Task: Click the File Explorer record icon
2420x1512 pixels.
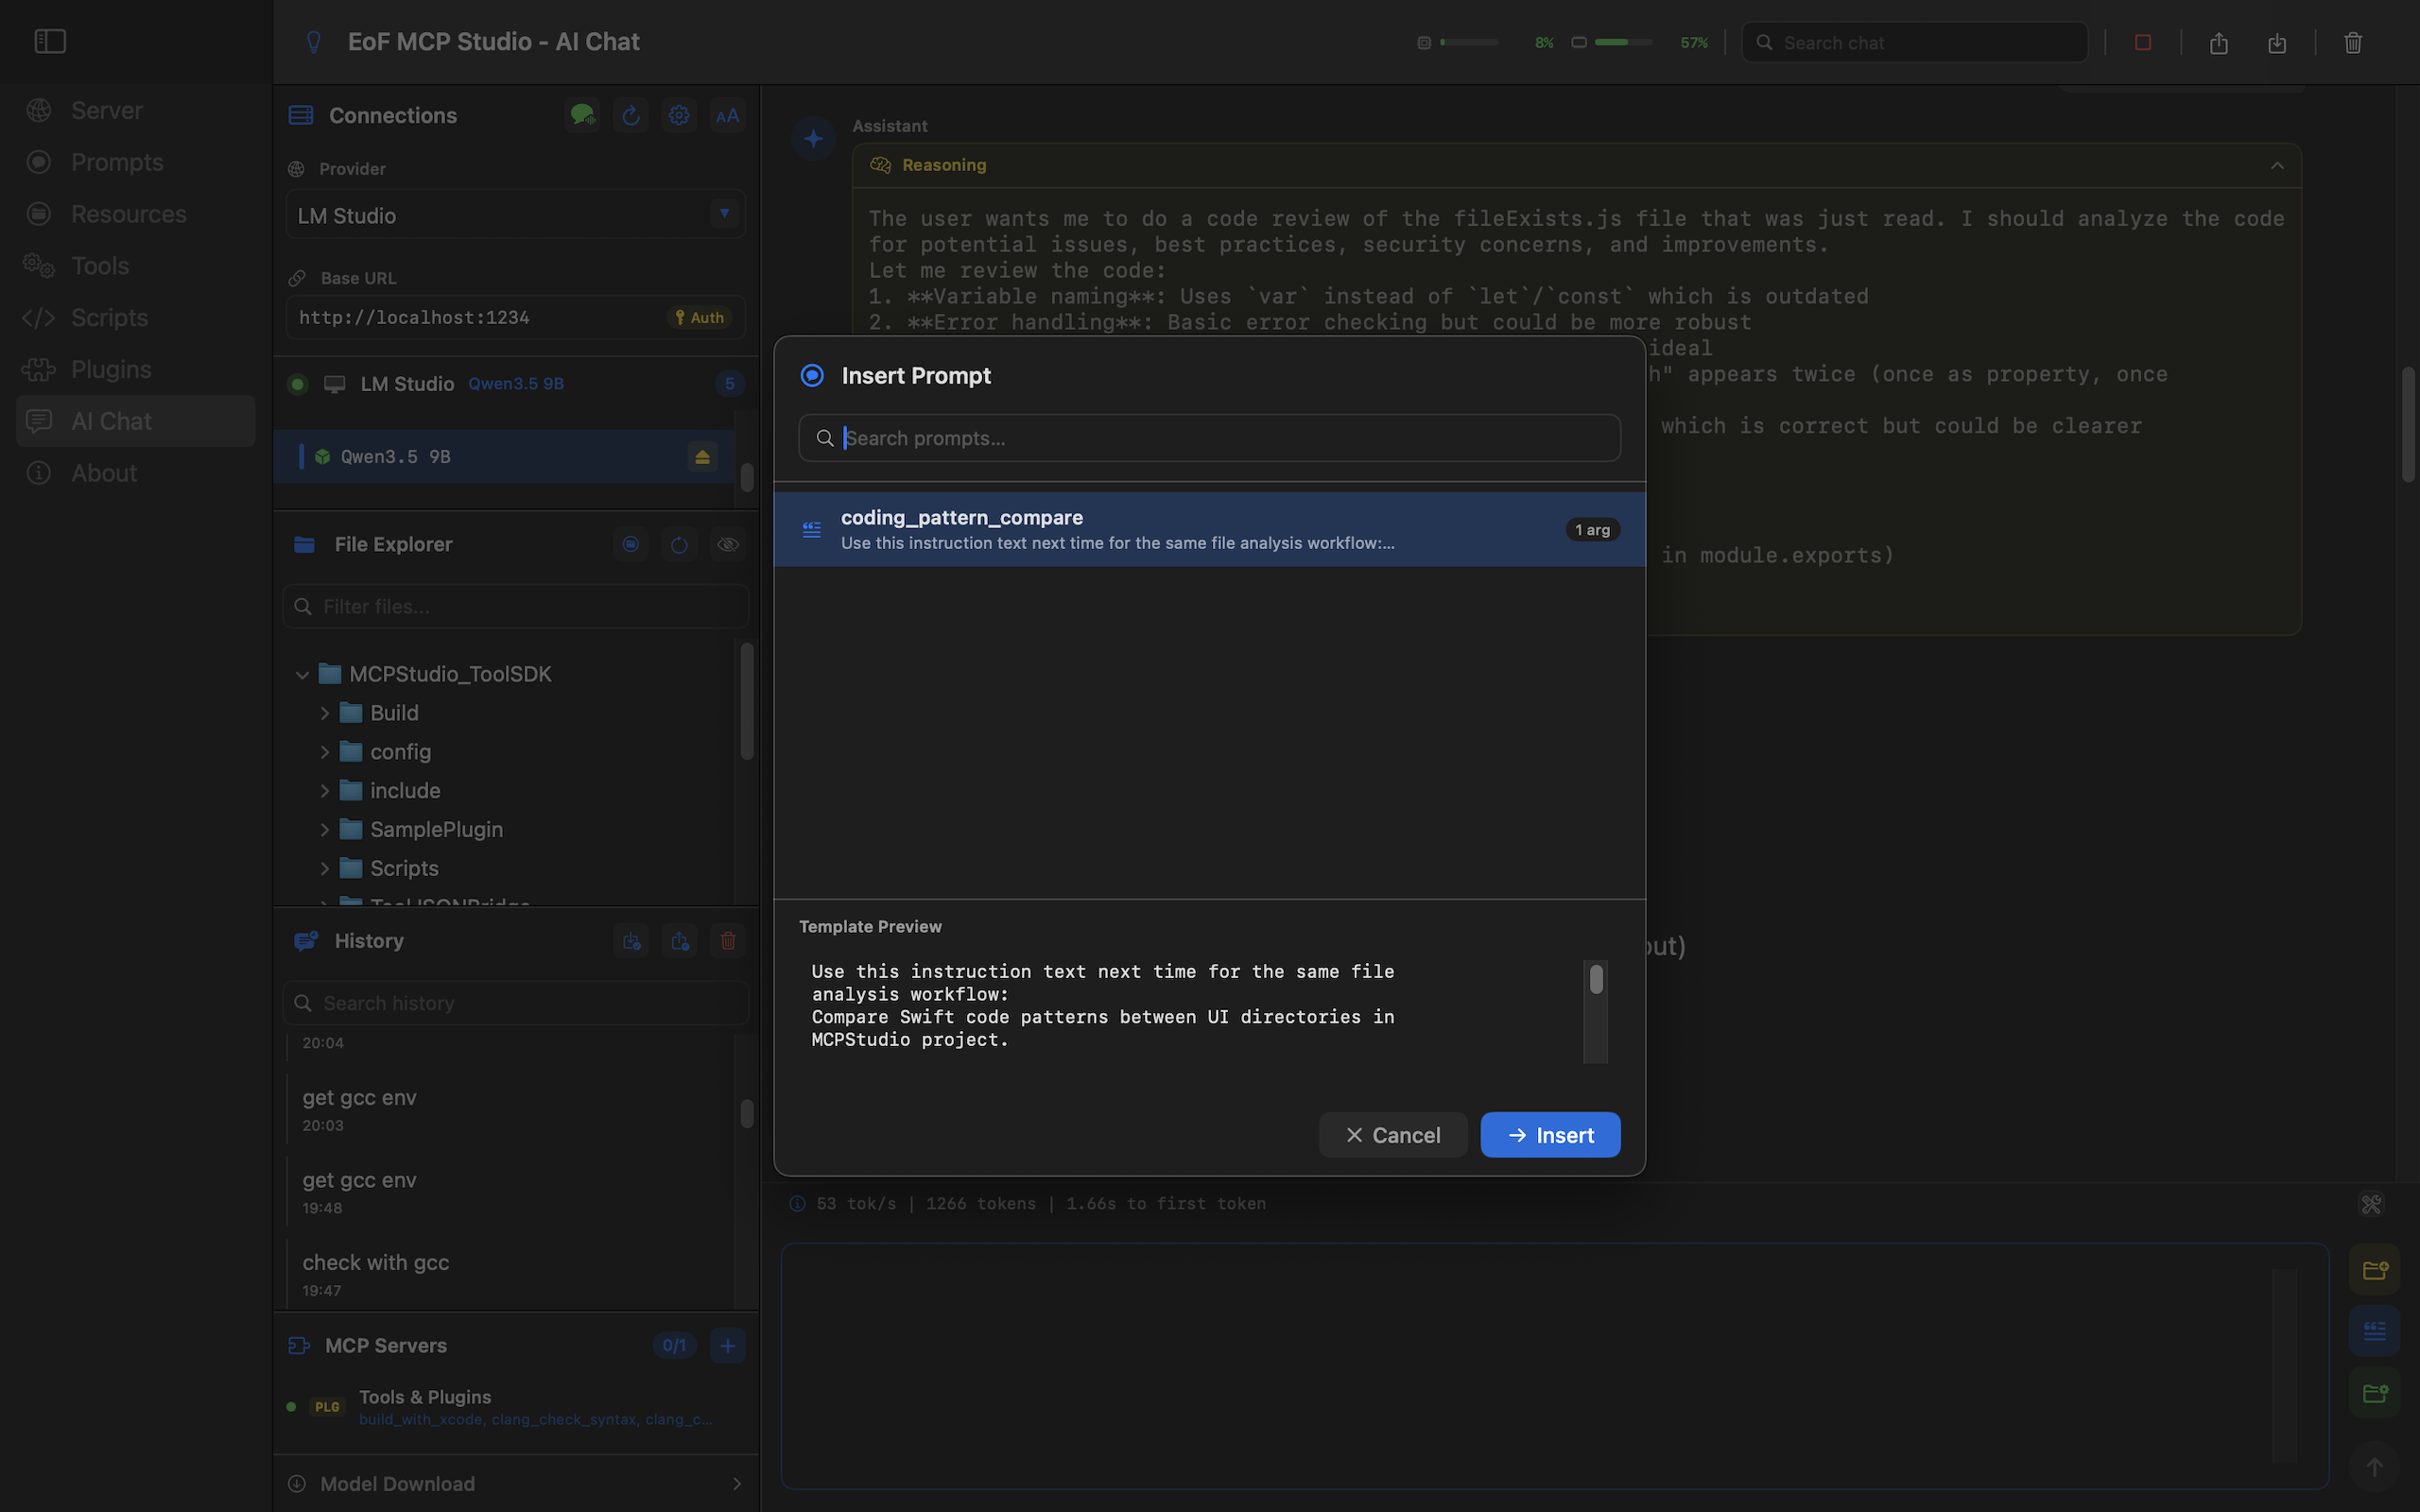Action: pyautogui.click(x=631, y=544)
